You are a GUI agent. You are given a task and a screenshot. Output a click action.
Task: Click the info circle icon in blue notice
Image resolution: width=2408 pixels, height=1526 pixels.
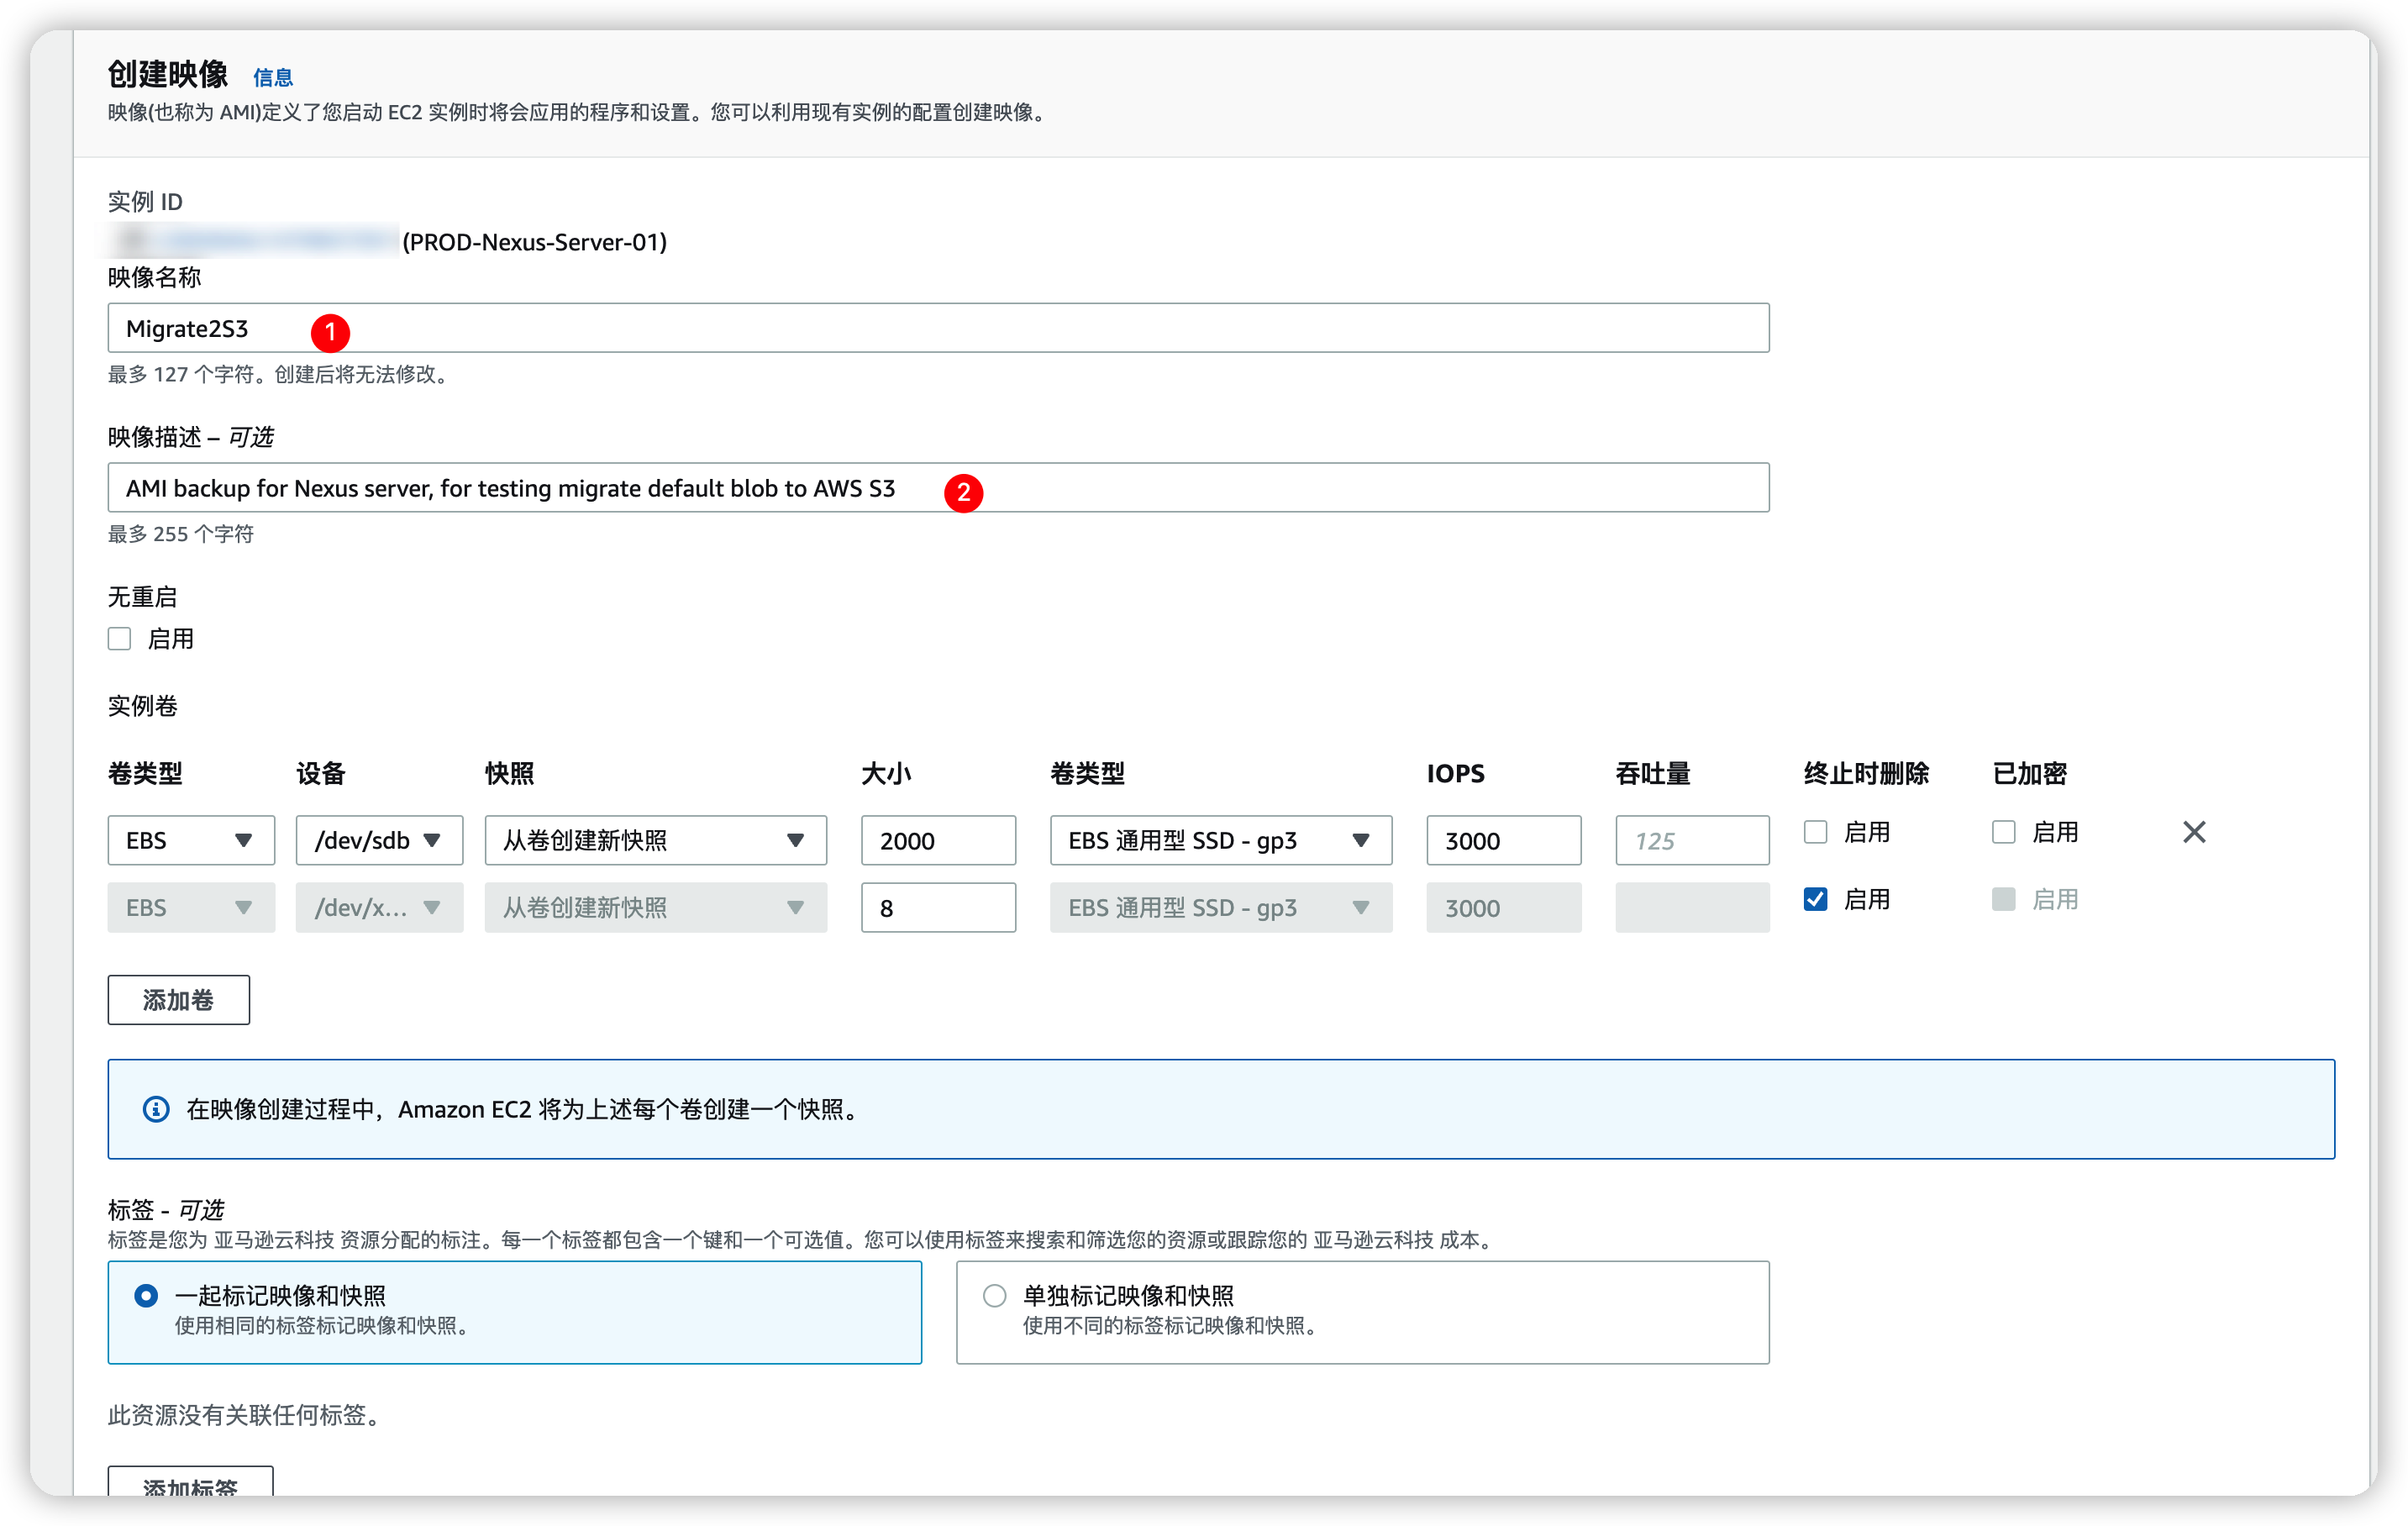point(156,1109)
